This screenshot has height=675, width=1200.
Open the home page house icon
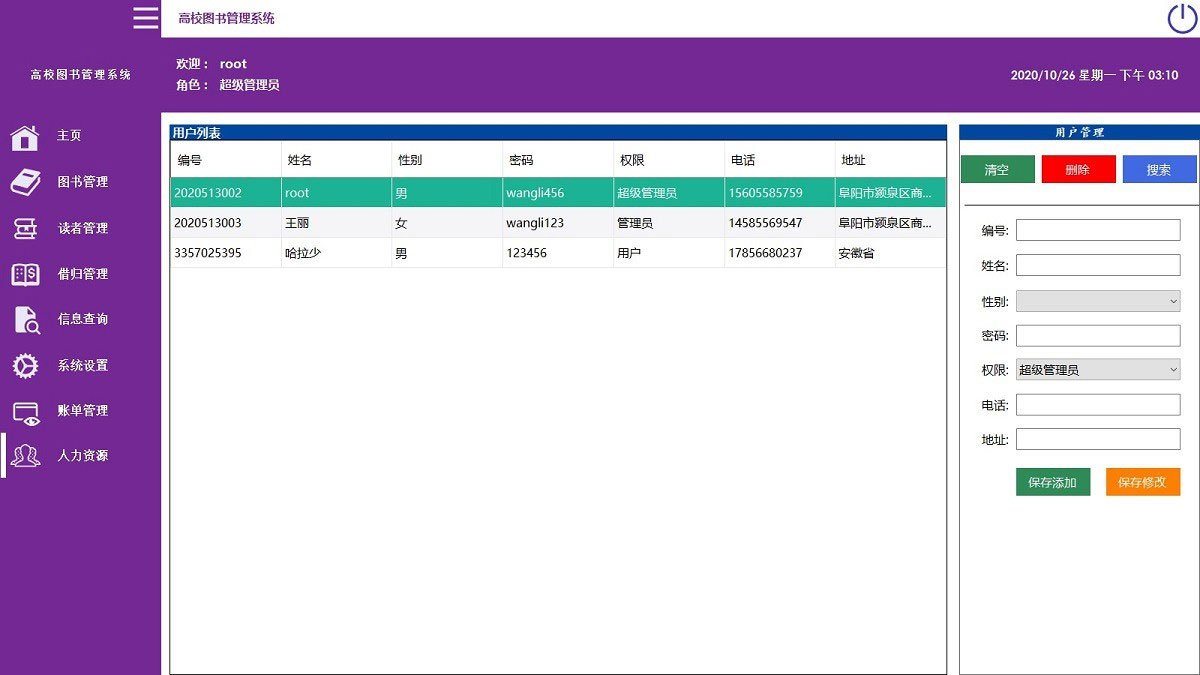[25, 136]
